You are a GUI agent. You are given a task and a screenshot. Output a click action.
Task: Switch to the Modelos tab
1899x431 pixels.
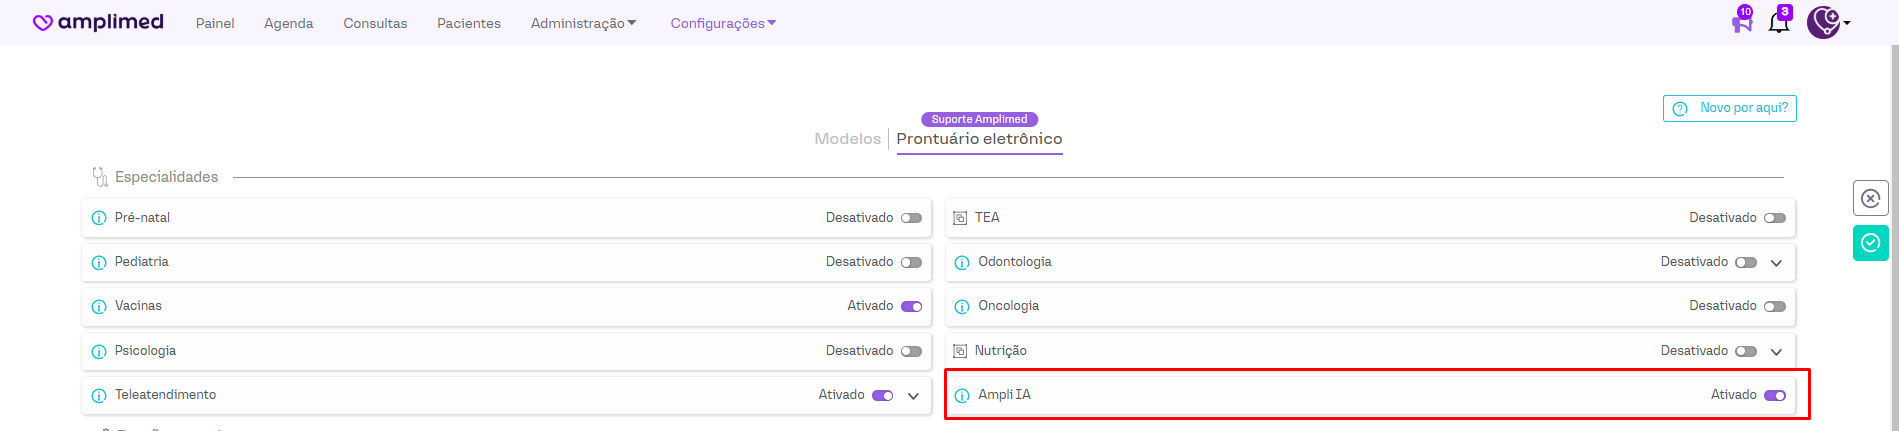tap(847, 139)
